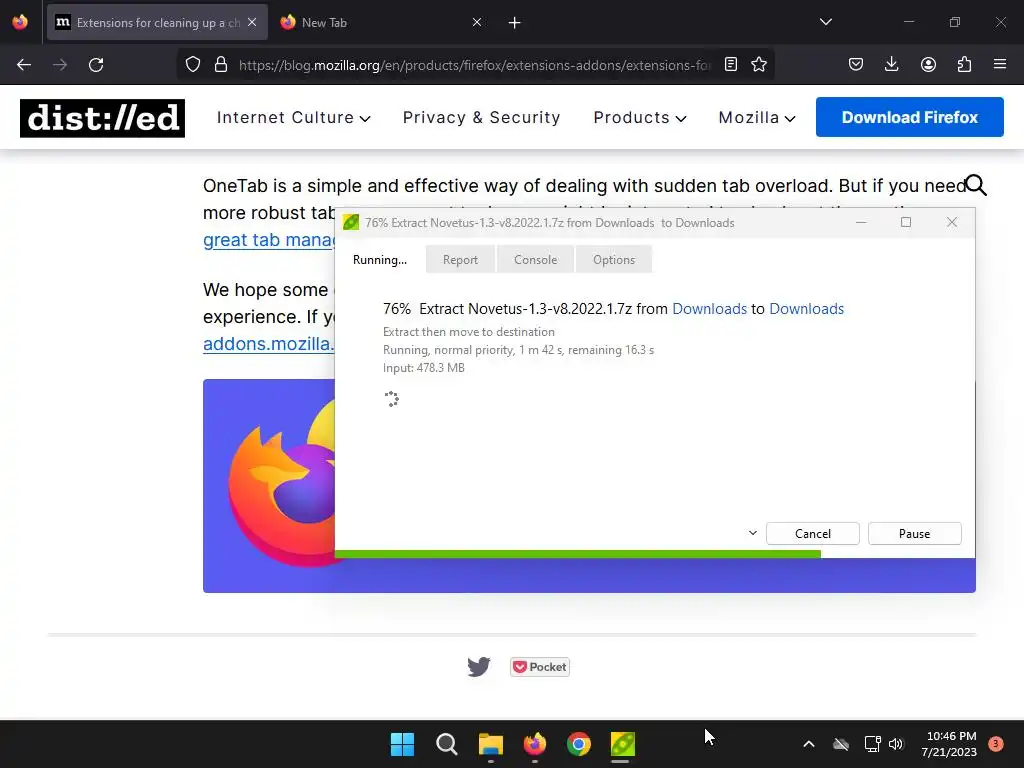Open the notification badge in the tray
The height and width of the screenshot is (768, 1024).
point(996,743)
